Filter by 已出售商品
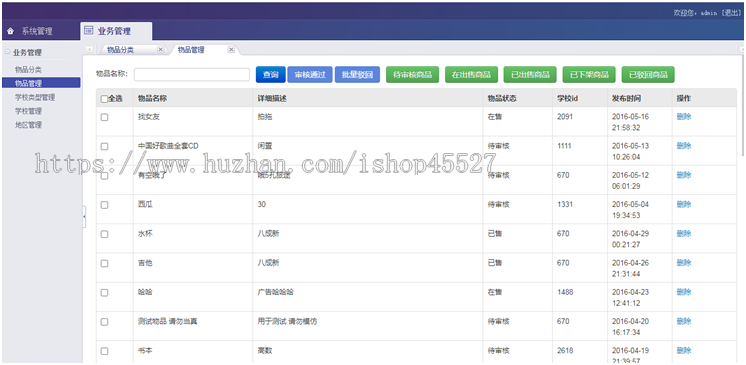Viewport: 746px width, 365px height. 530,75
